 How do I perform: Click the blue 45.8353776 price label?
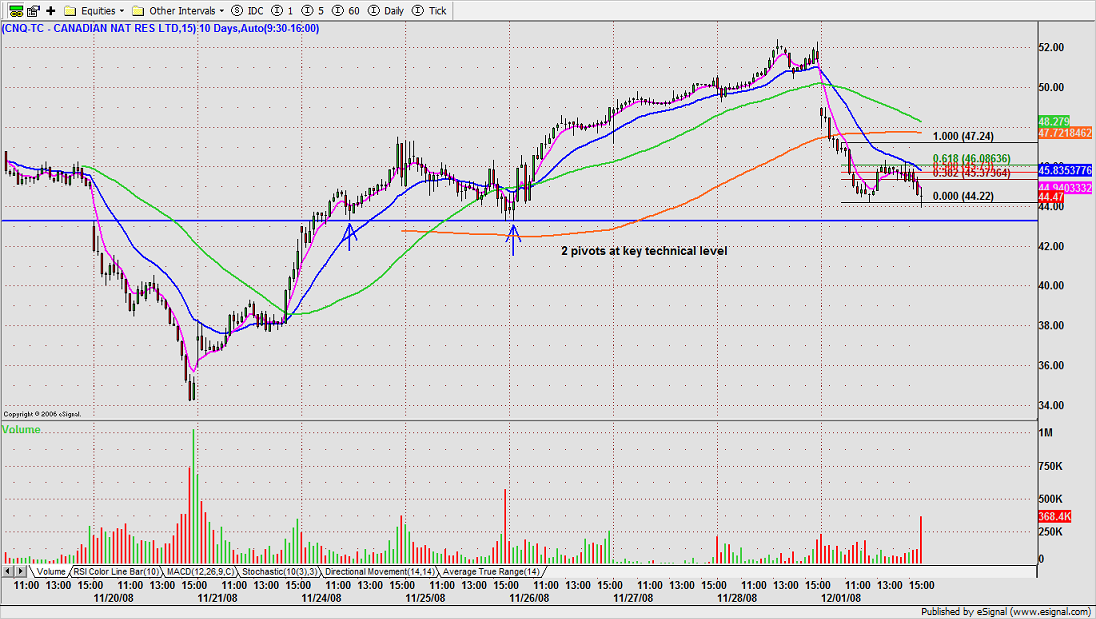point(1065,170)
